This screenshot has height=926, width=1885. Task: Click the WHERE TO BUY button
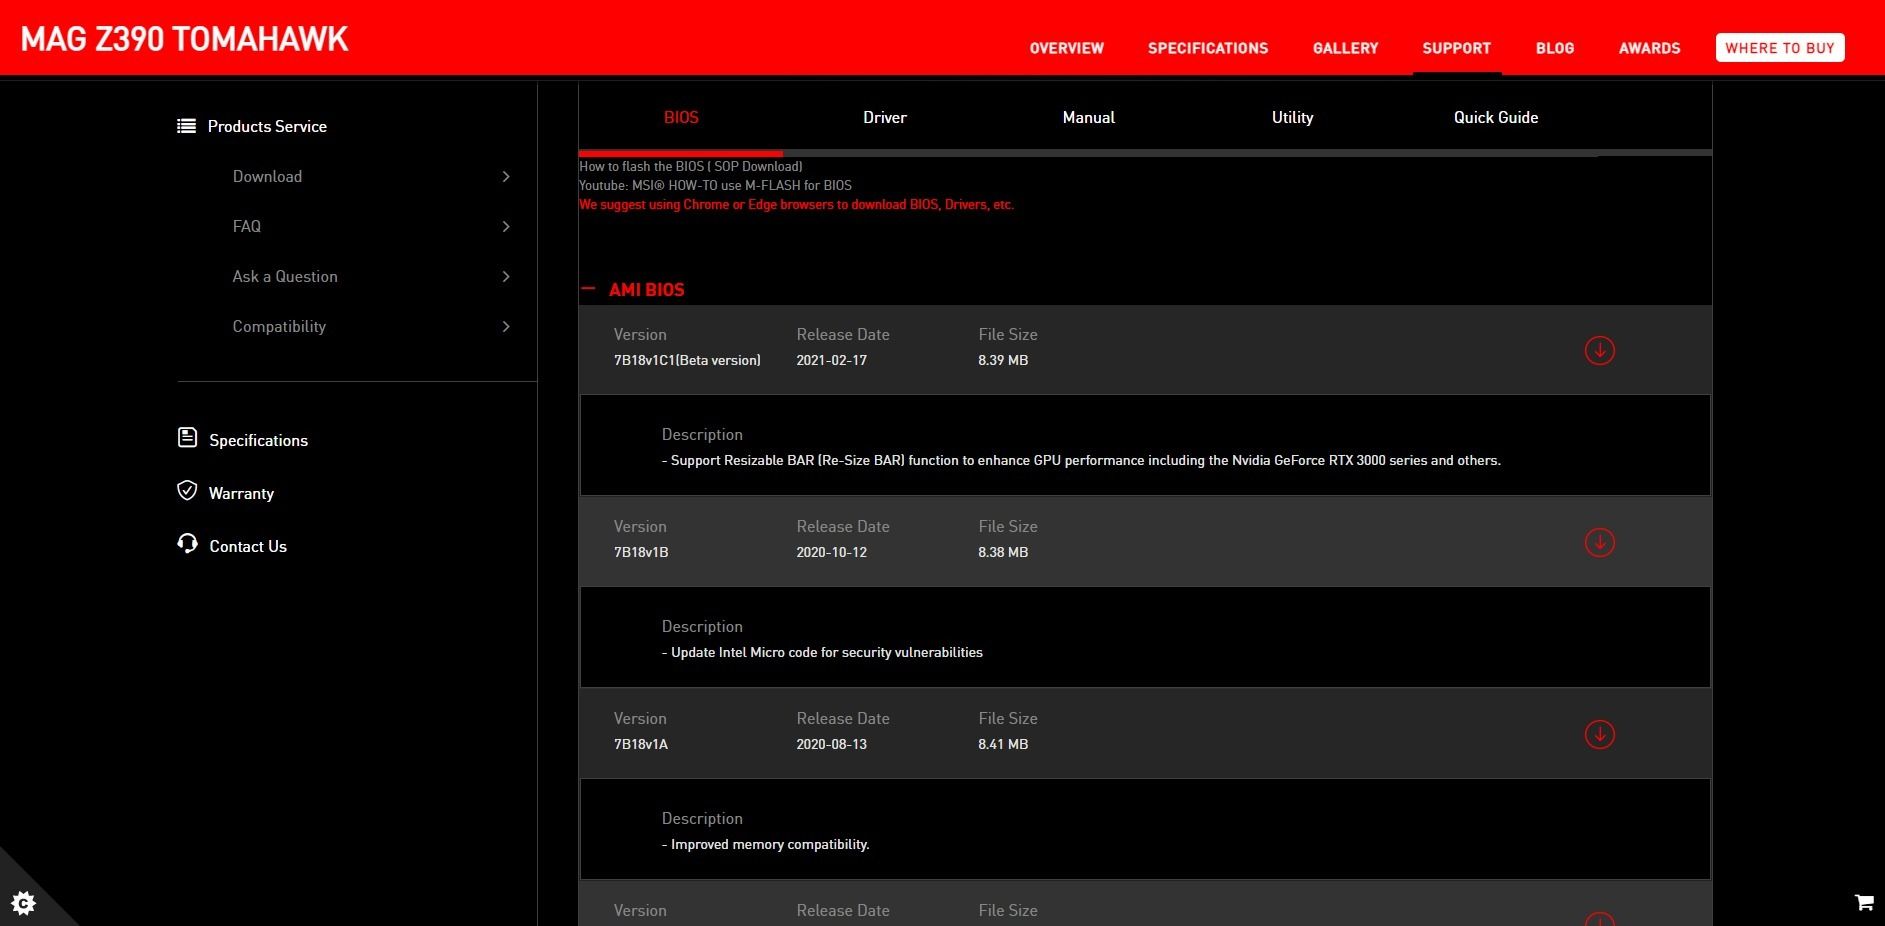pos(1779,48)
